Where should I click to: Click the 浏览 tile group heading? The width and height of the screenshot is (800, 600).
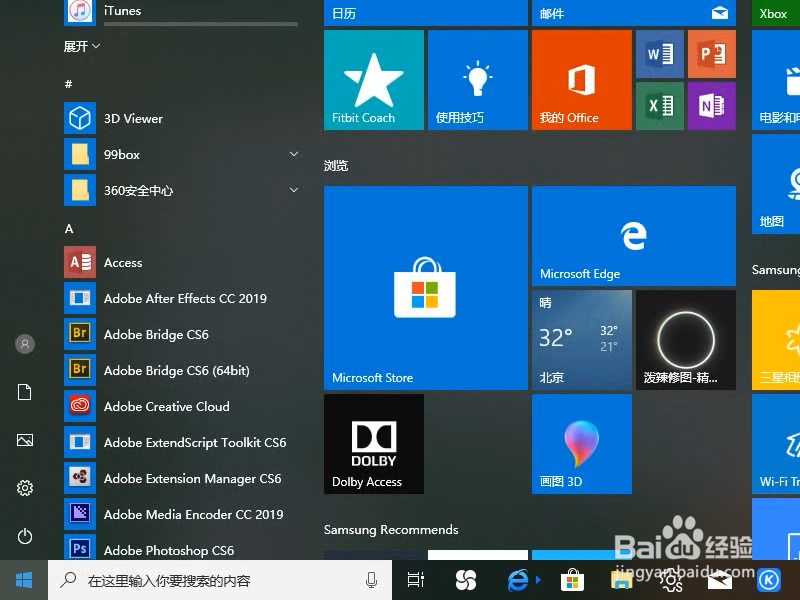336,165
